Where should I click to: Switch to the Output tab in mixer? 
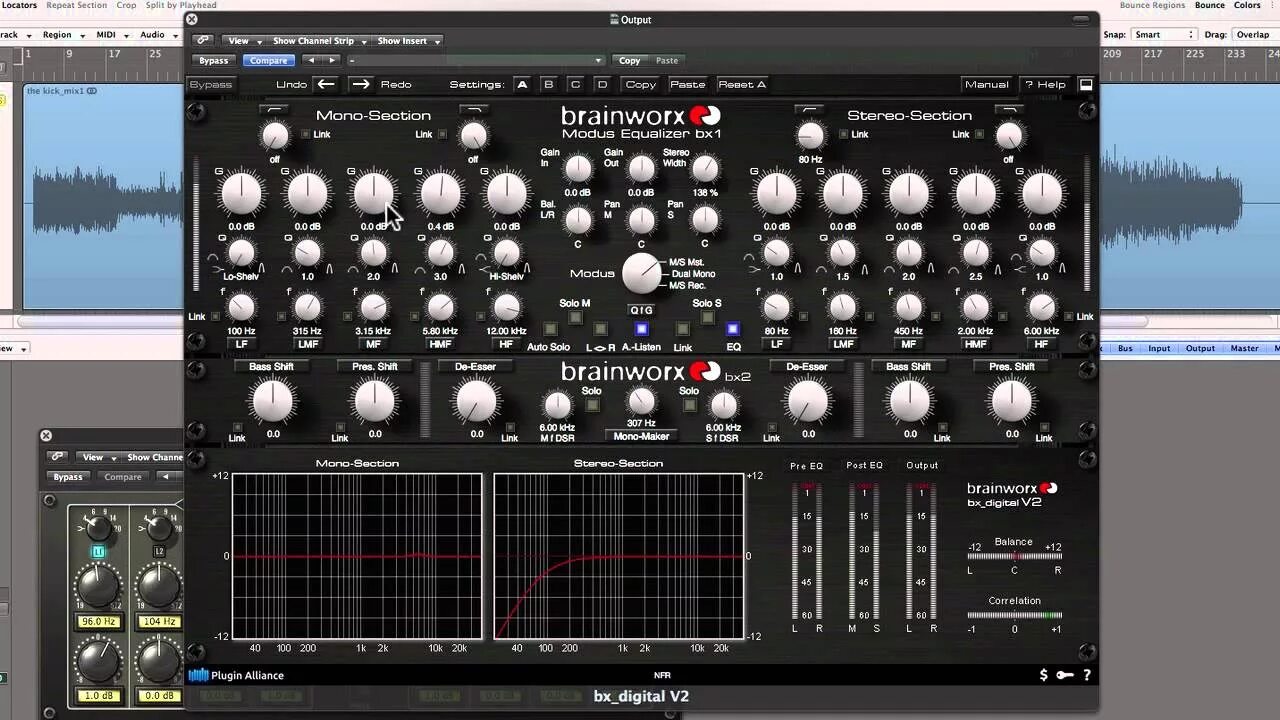[x=1200, y=348]
